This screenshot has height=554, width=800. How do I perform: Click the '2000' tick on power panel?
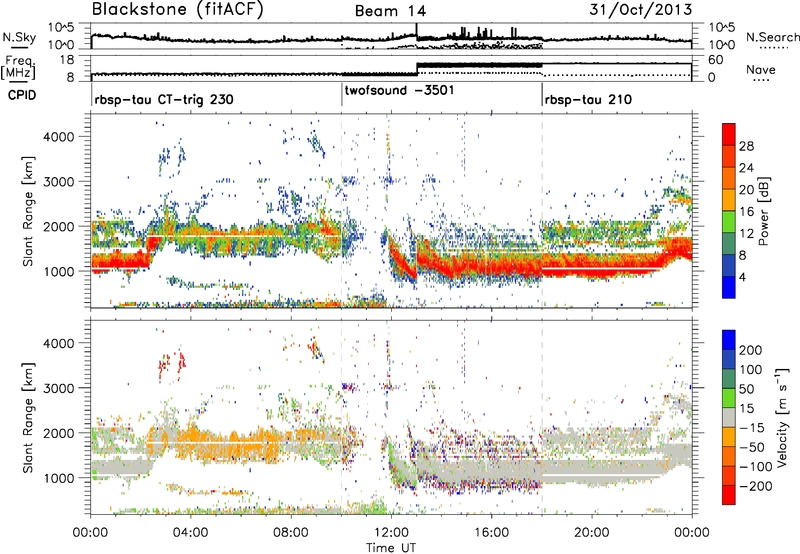click(59, 226)
